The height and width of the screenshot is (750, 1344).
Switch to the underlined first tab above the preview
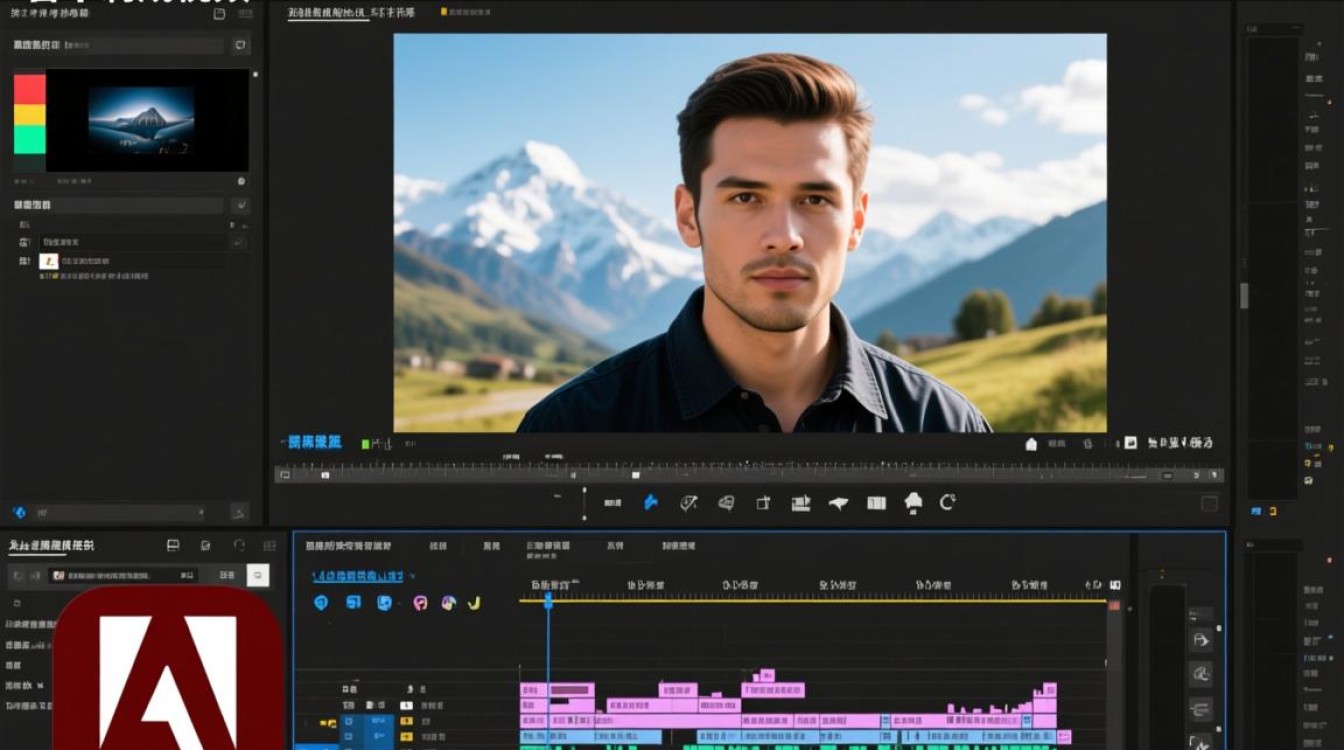pos(328,13)
